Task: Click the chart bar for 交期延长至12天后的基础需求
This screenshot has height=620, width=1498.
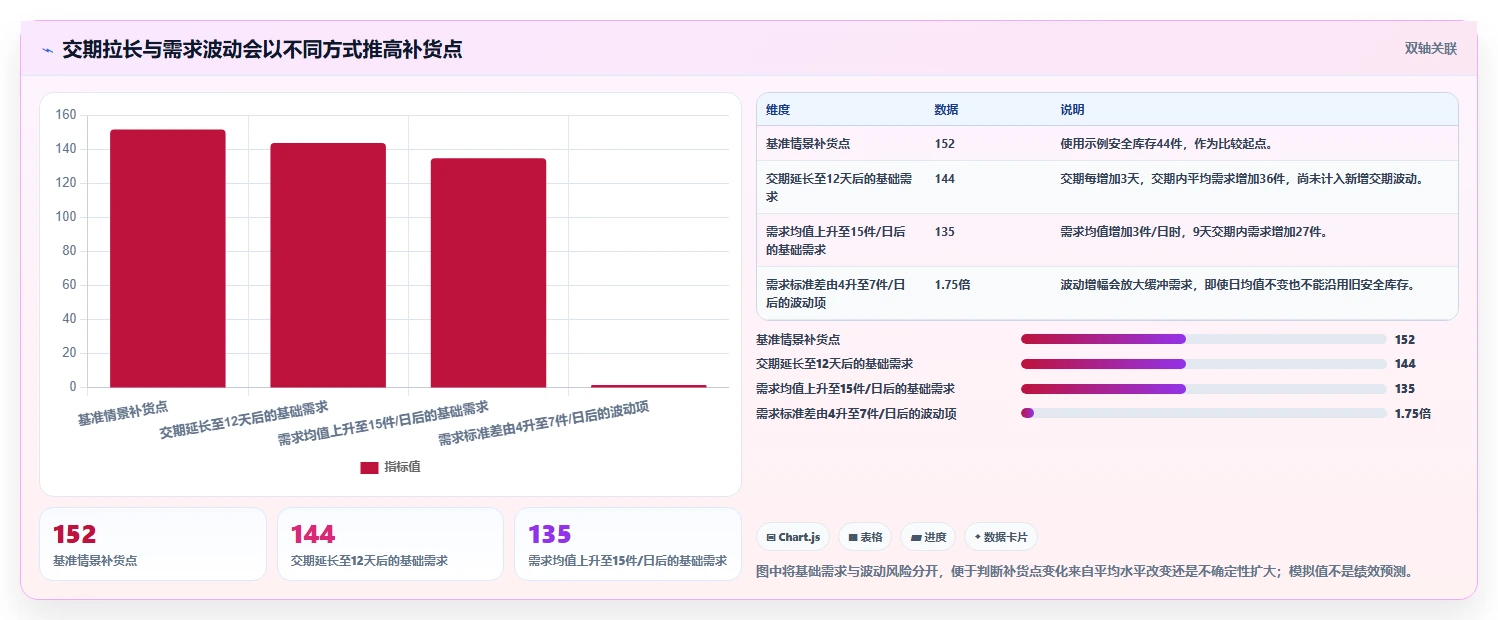Action: (328, 265)
